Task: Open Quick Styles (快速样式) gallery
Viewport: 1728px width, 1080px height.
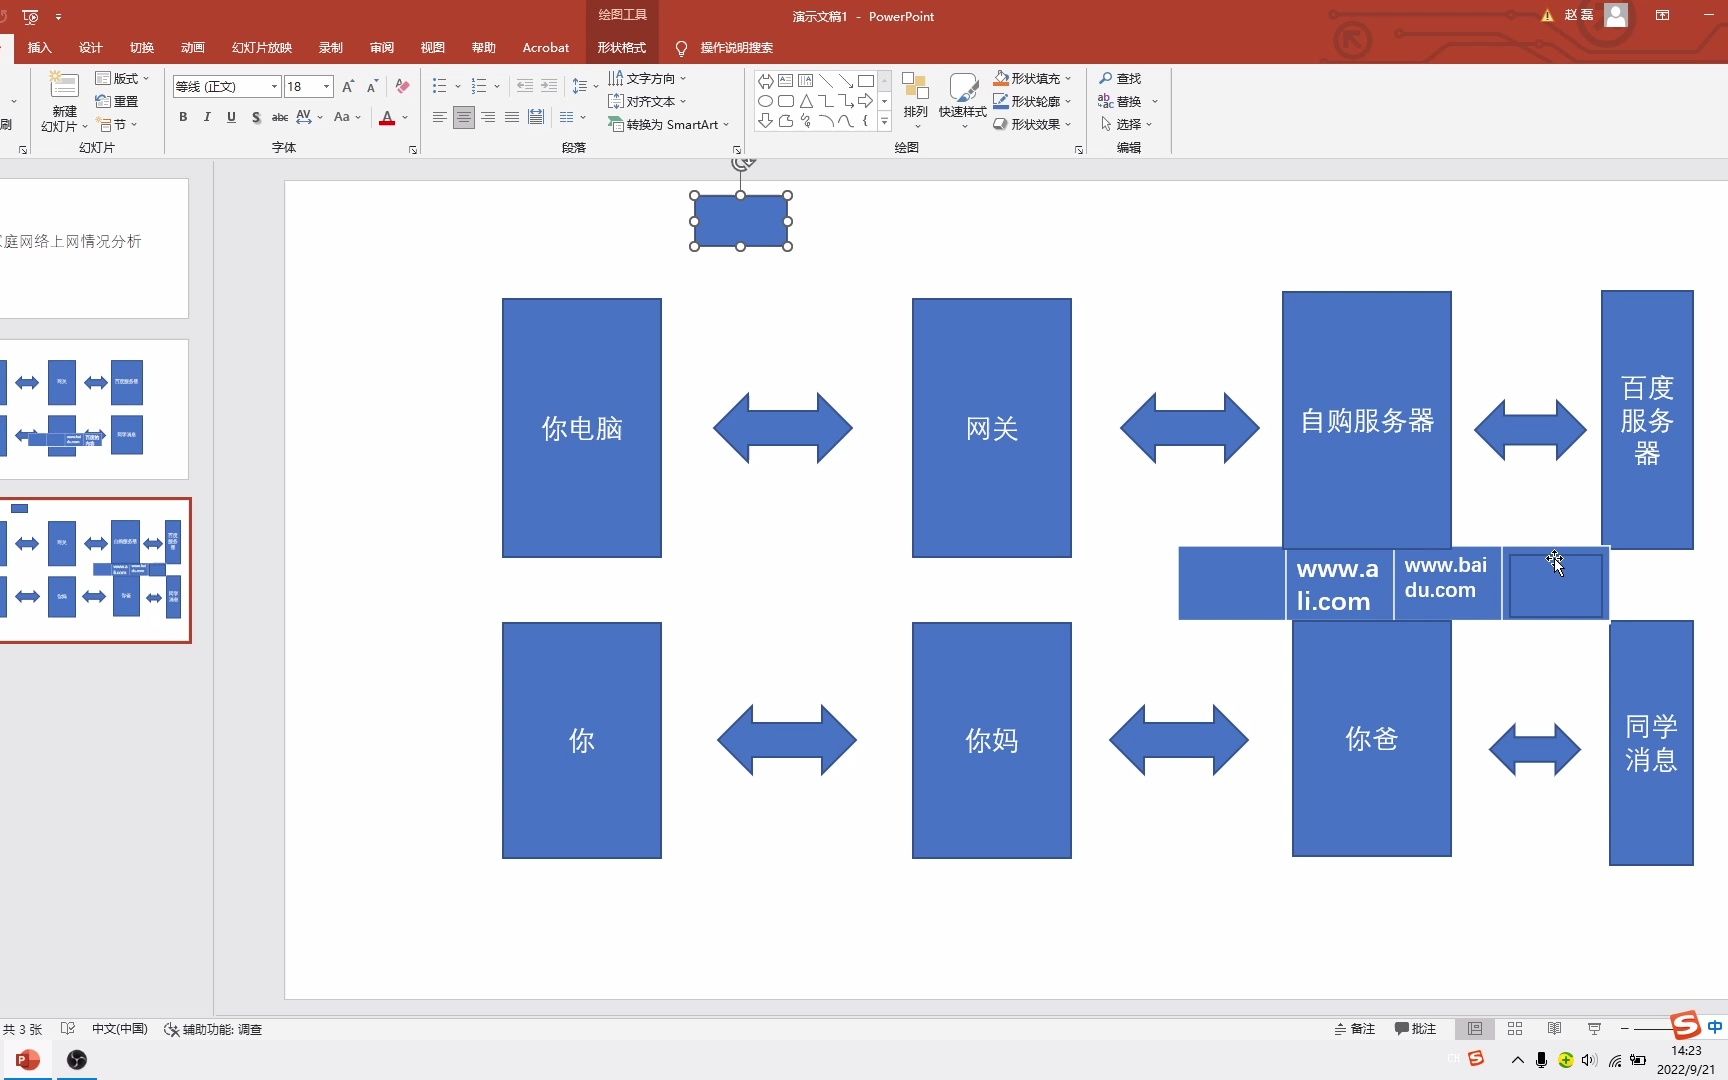Action: point(963,101)
